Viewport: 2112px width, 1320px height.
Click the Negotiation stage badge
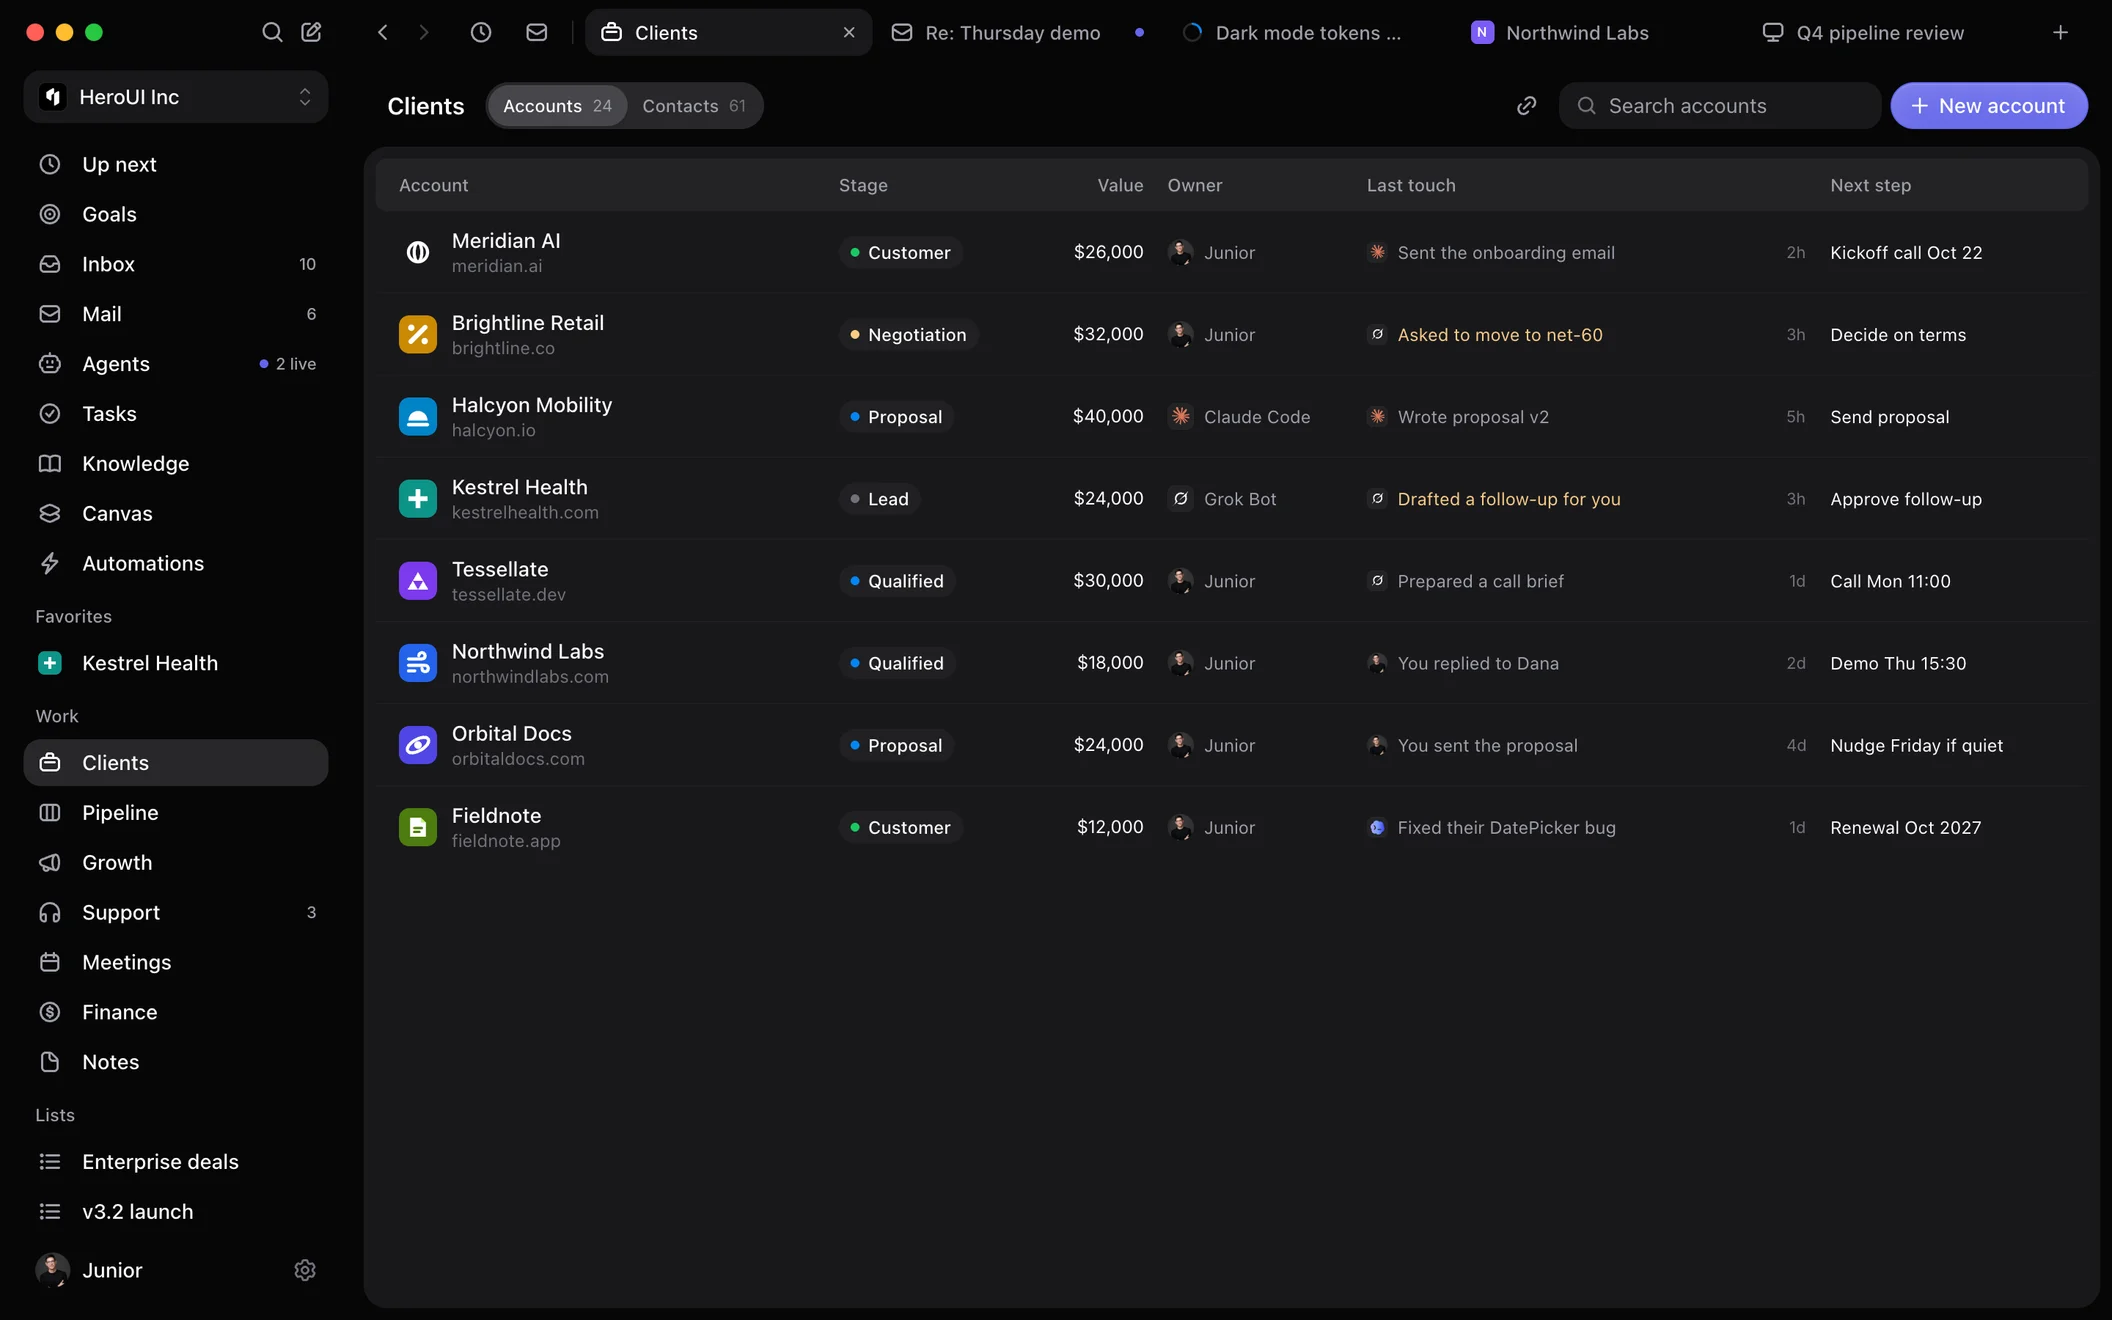click(x=908, y=335)
